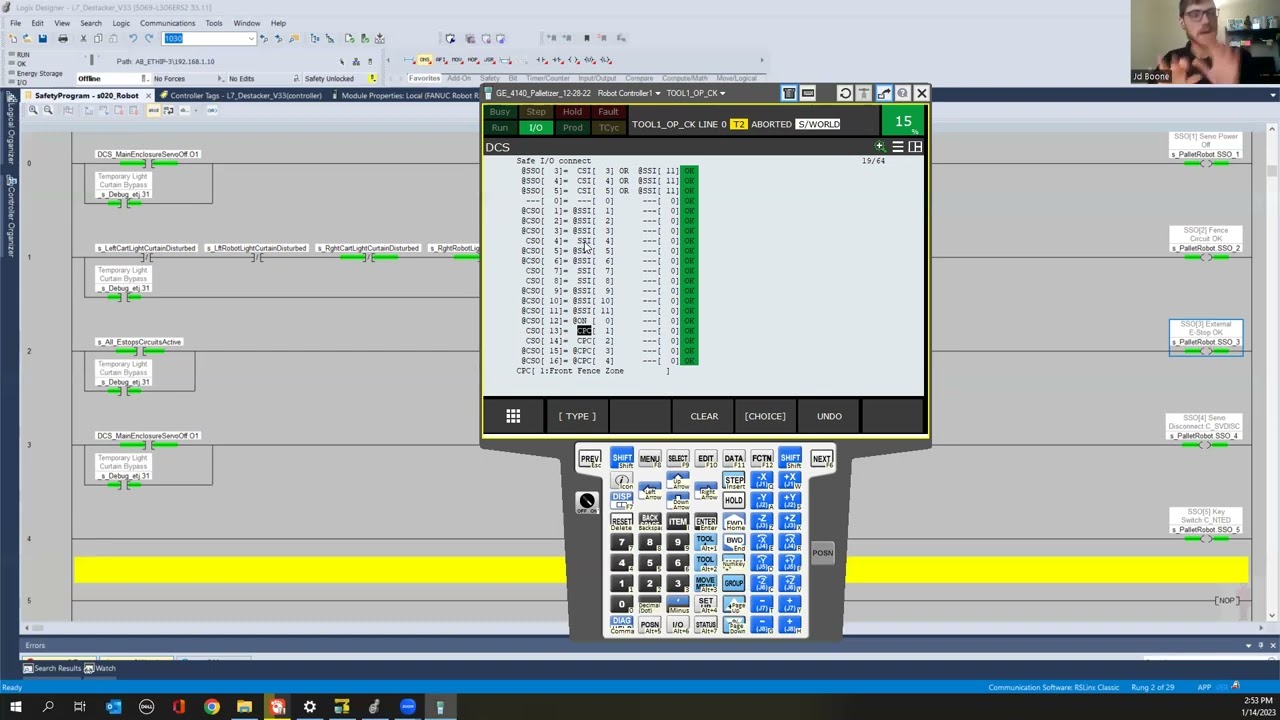Click the -Y (J2) jog key
Screen dimensions: 1280x720
(761, 501)
